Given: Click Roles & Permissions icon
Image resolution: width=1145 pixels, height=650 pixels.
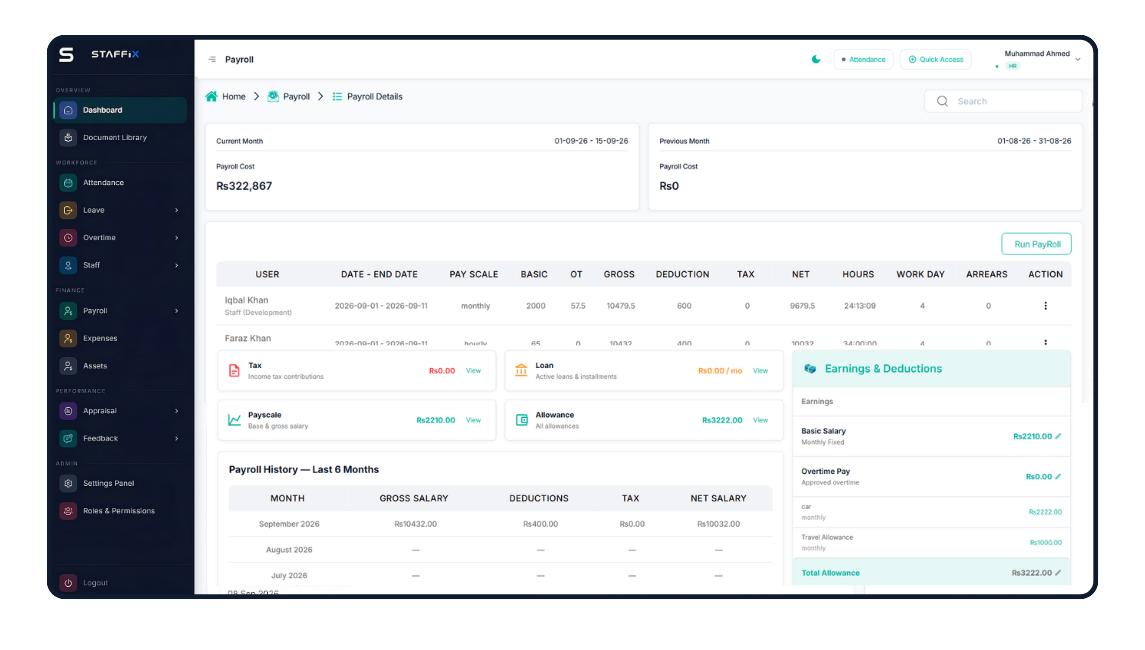Looking at the screenshot, I should (68, 511).
